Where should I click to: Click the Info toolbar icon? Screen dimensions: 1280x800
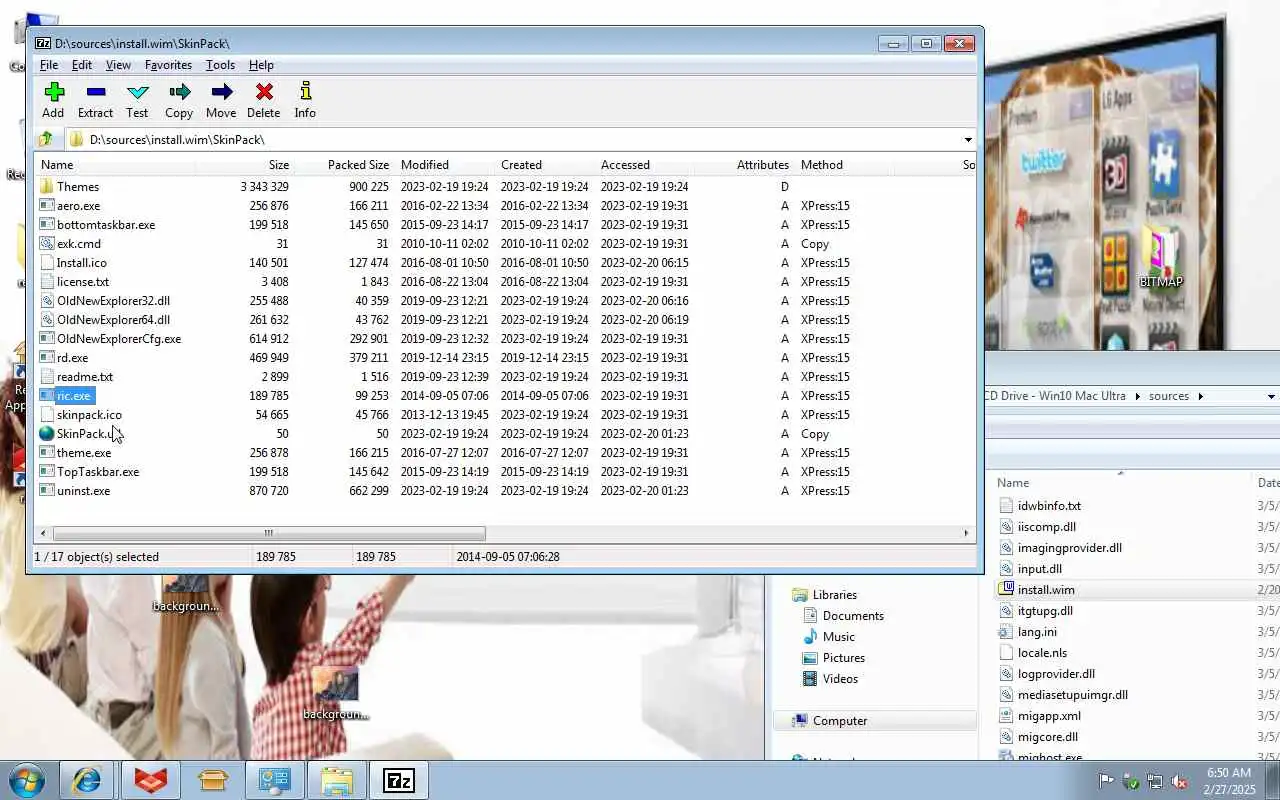[x=306, y=92]
